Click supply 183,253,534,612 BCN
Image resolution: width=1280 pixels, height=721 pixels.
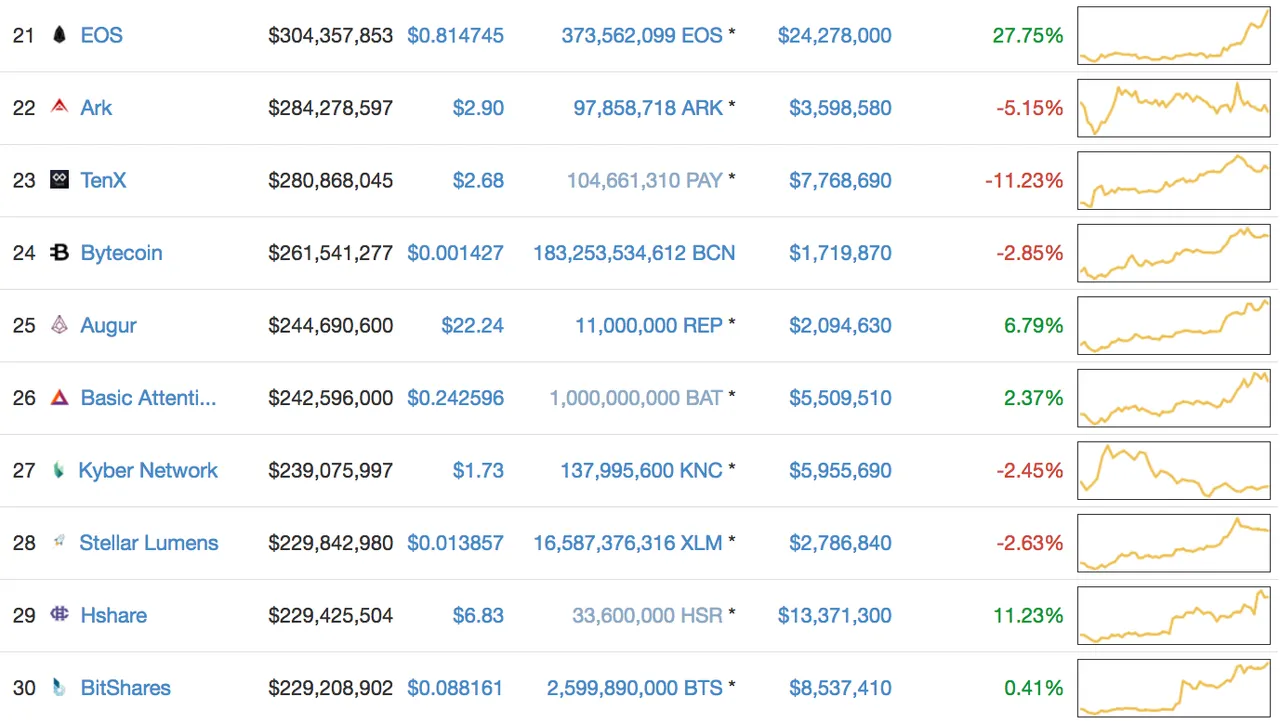point(635,253)
